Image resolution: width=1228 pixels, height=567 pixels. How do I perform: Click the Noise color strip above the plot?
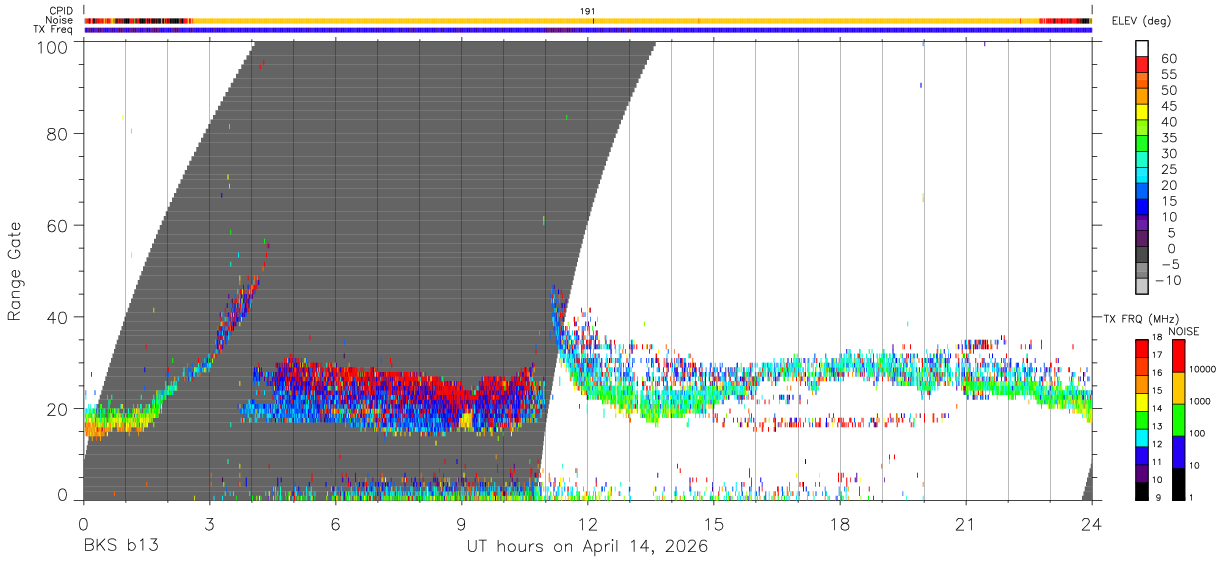tap(587, 20)
